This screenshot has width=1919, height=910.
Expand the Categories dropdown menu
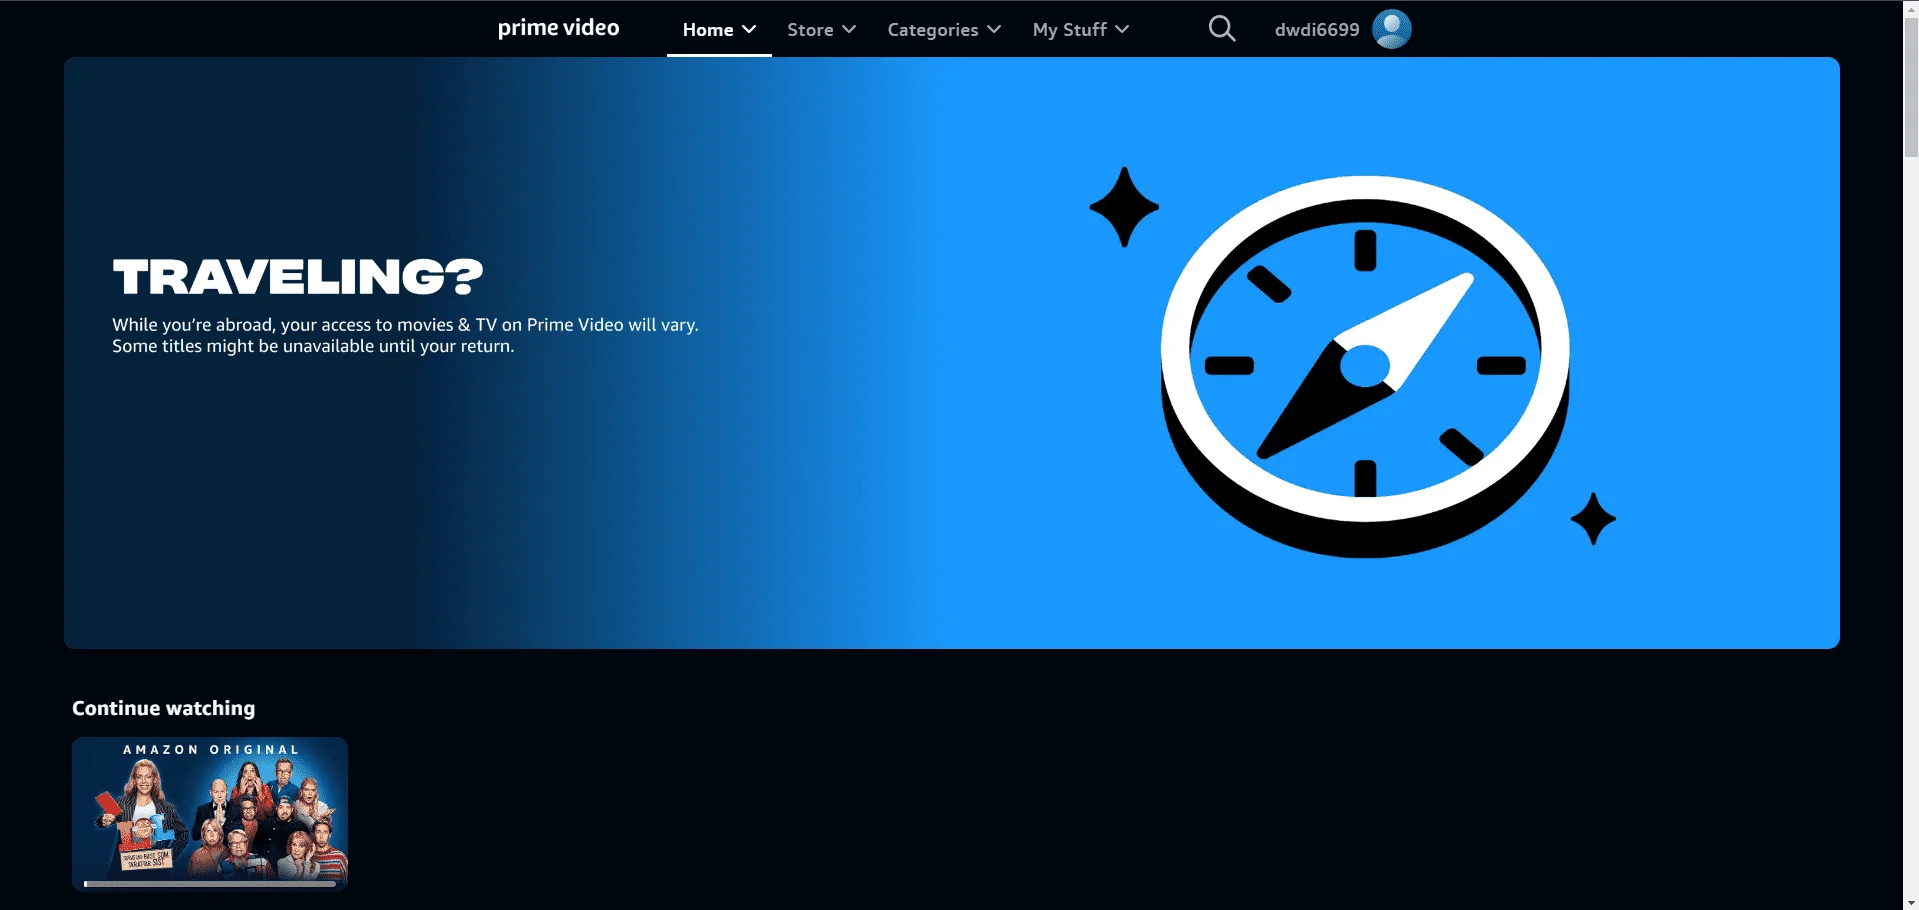click(944, 30)
